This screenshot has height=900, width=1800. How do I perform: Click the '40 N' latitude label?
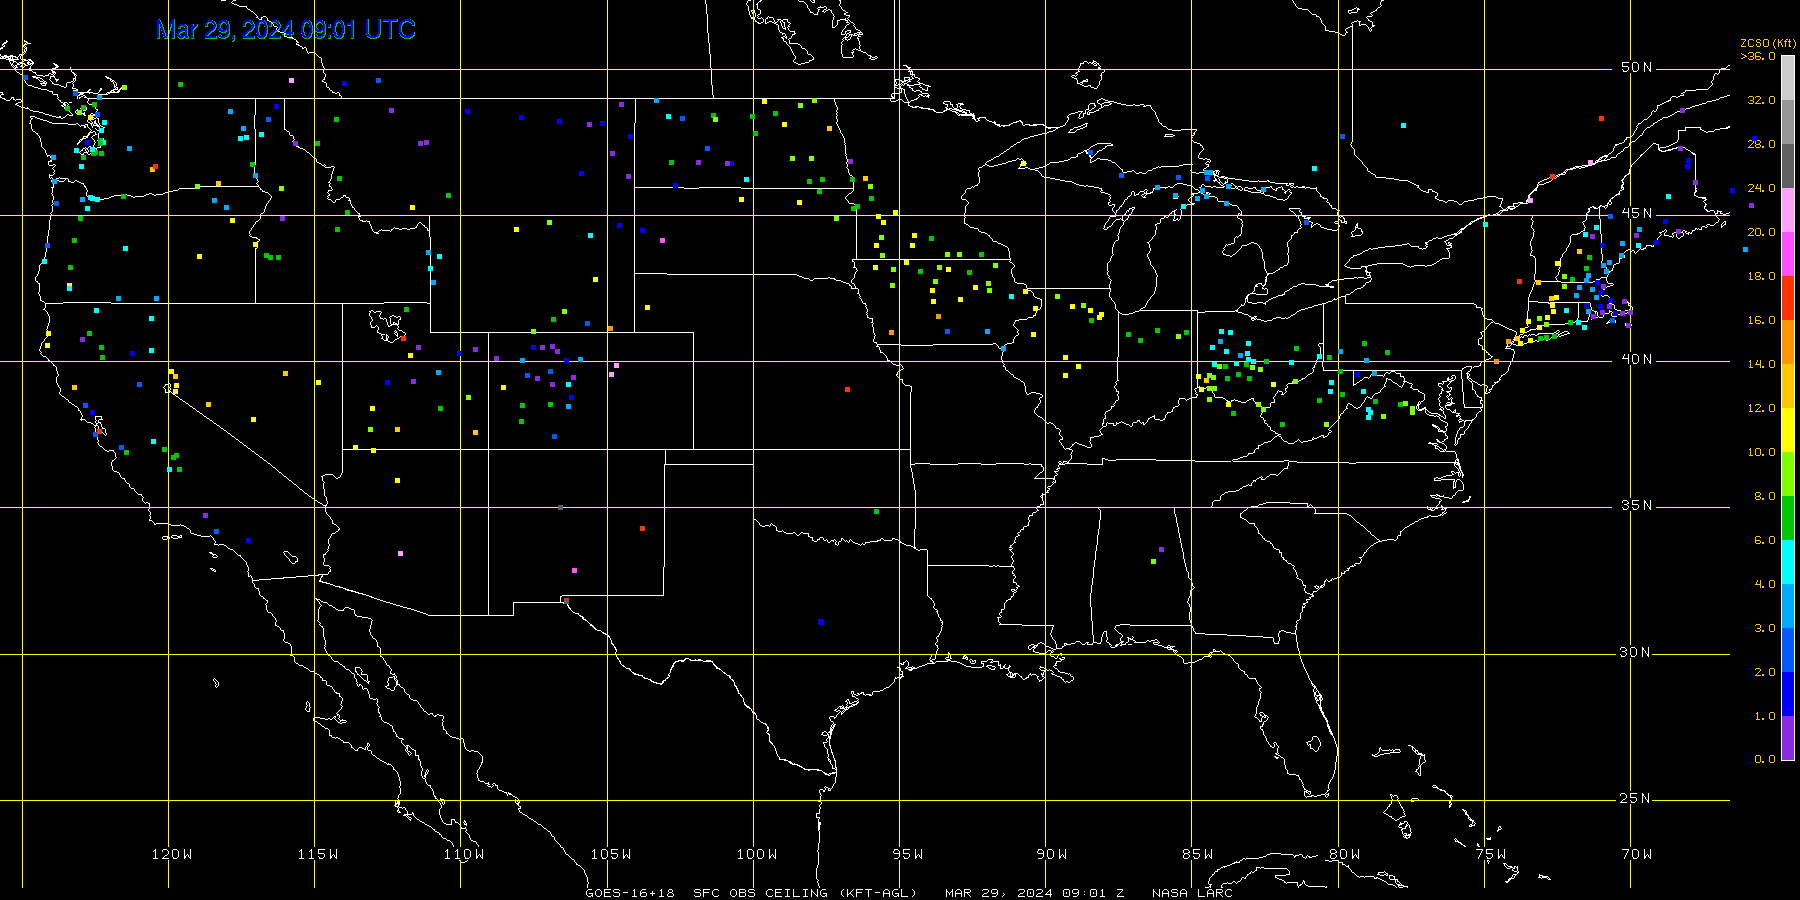[x=1637, y=360]
